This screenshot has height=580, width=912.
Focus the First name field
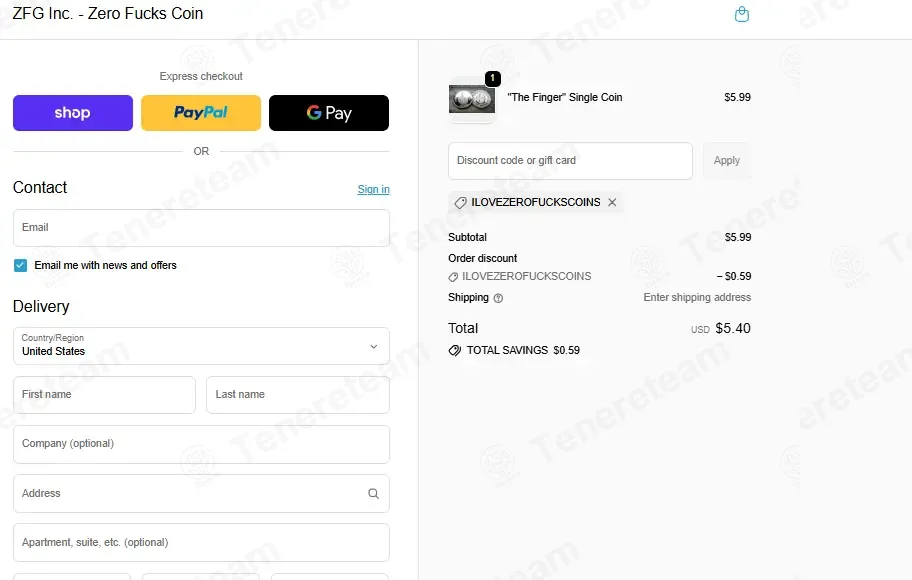(104, 395)
